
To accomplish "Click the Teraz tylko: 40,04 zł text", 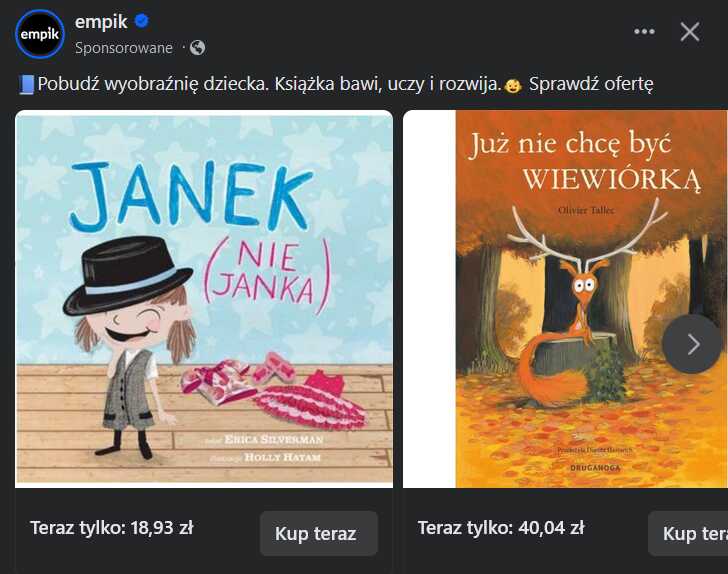I will (x=500, y=528).
